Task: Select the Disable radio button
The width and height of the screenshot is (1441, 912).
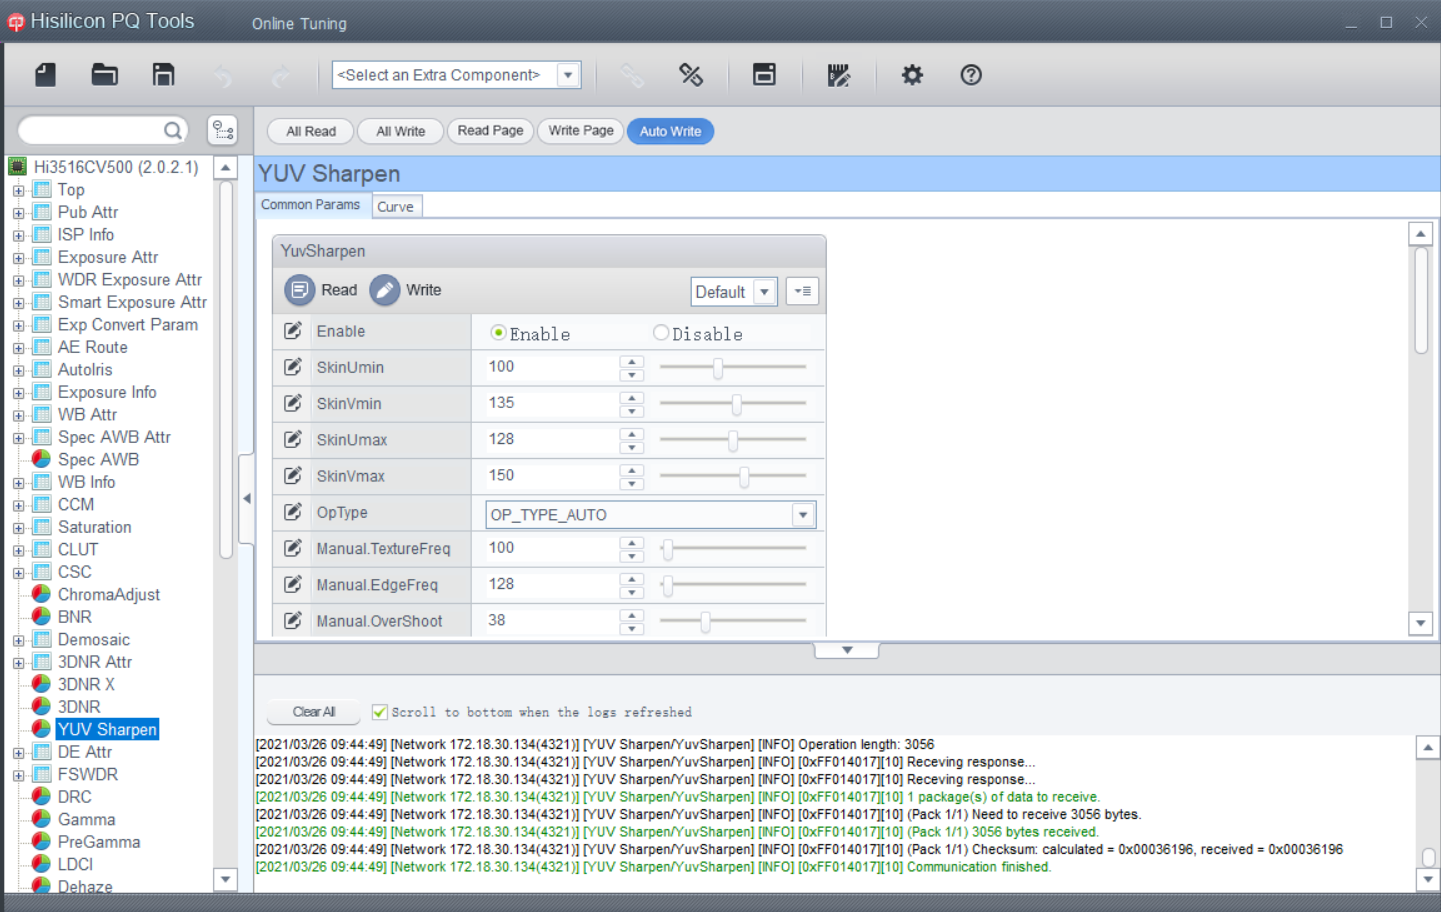Action: coord(661,333)
